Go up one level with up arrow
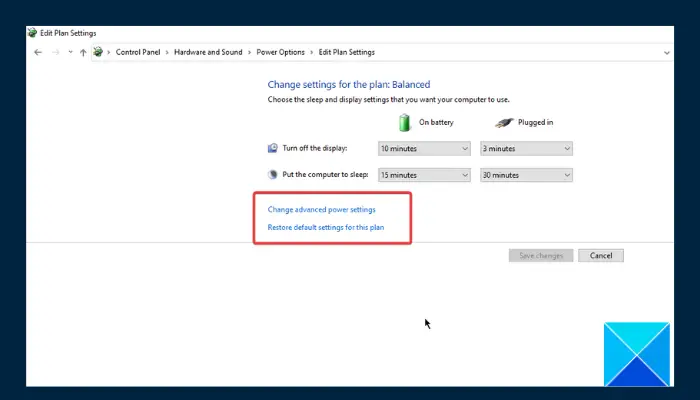This screenshot has width=700, height=400. coord(83,52)
